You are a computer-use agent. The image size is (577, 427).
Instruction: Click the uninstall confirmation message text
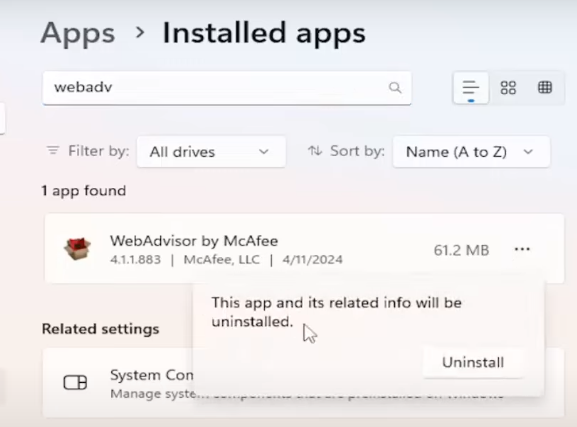[336, 312]
